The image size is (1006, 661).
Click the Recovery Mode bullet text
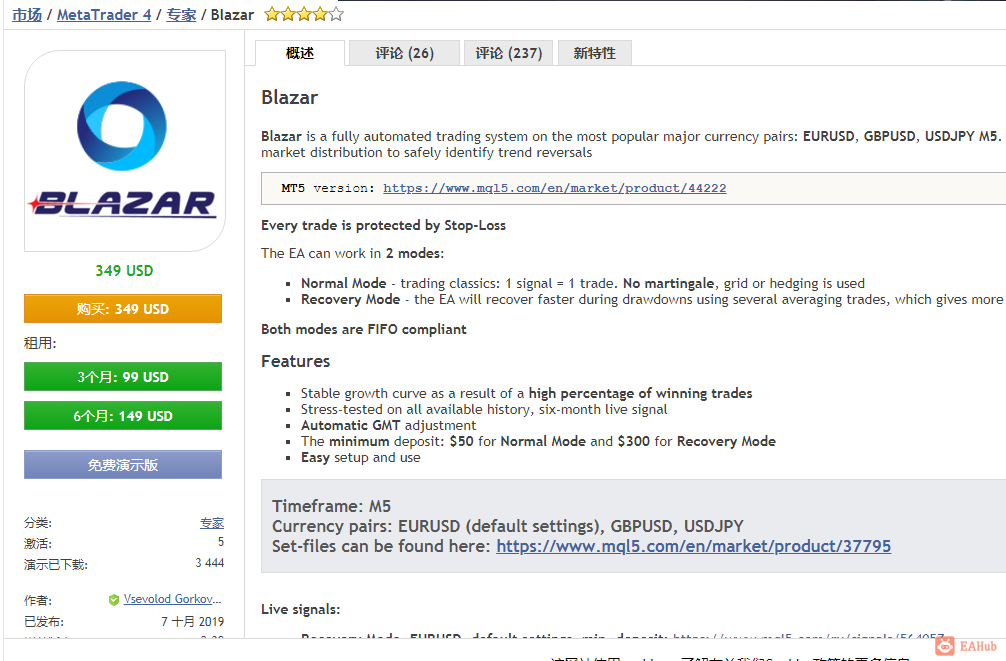click(652, 299)
